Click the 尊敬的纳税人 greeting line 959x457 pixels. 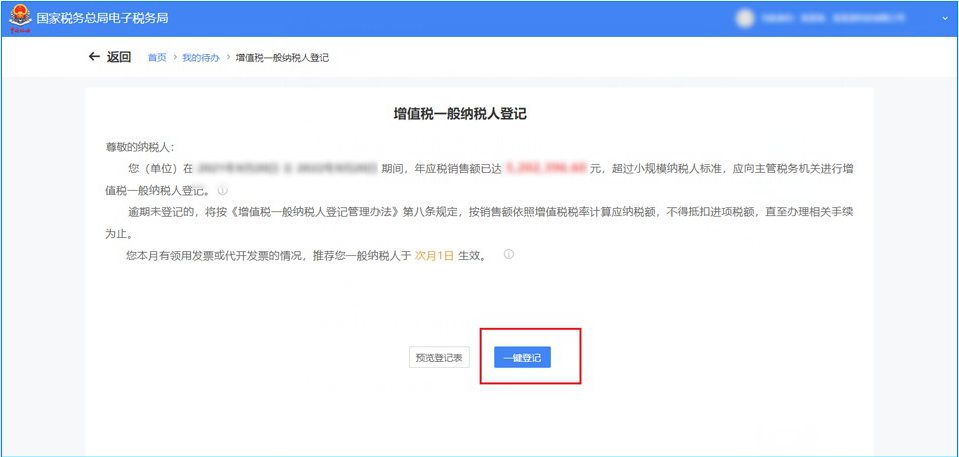pyautogui.click(x=140, y=147)
